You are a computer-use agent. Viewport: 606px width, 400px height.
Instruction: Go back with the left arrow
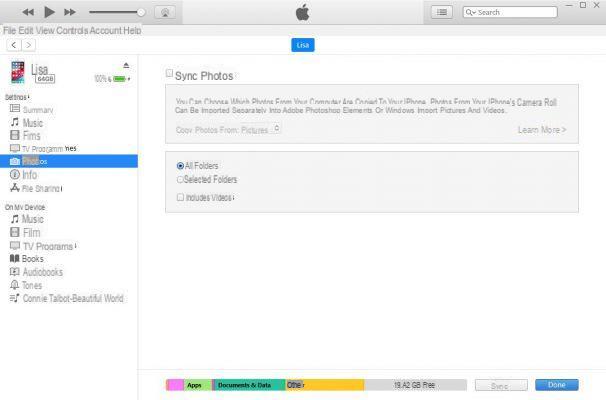[x=14, y=45]
